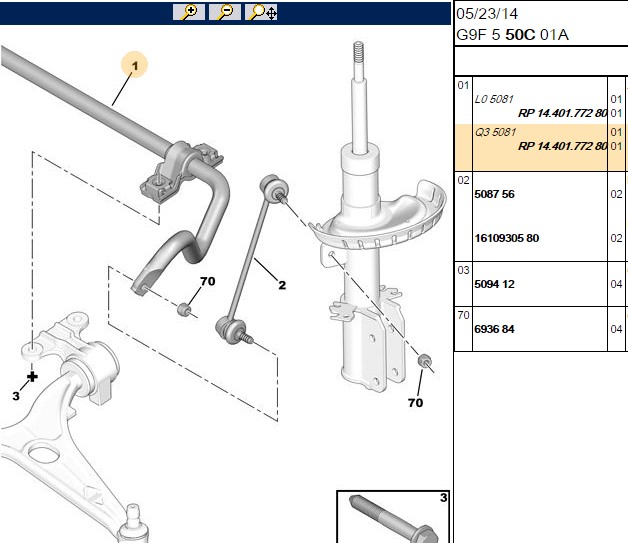Click row index 70 in parts table
The width and height of the screenshot is (628, 543).
click(463, 315)
